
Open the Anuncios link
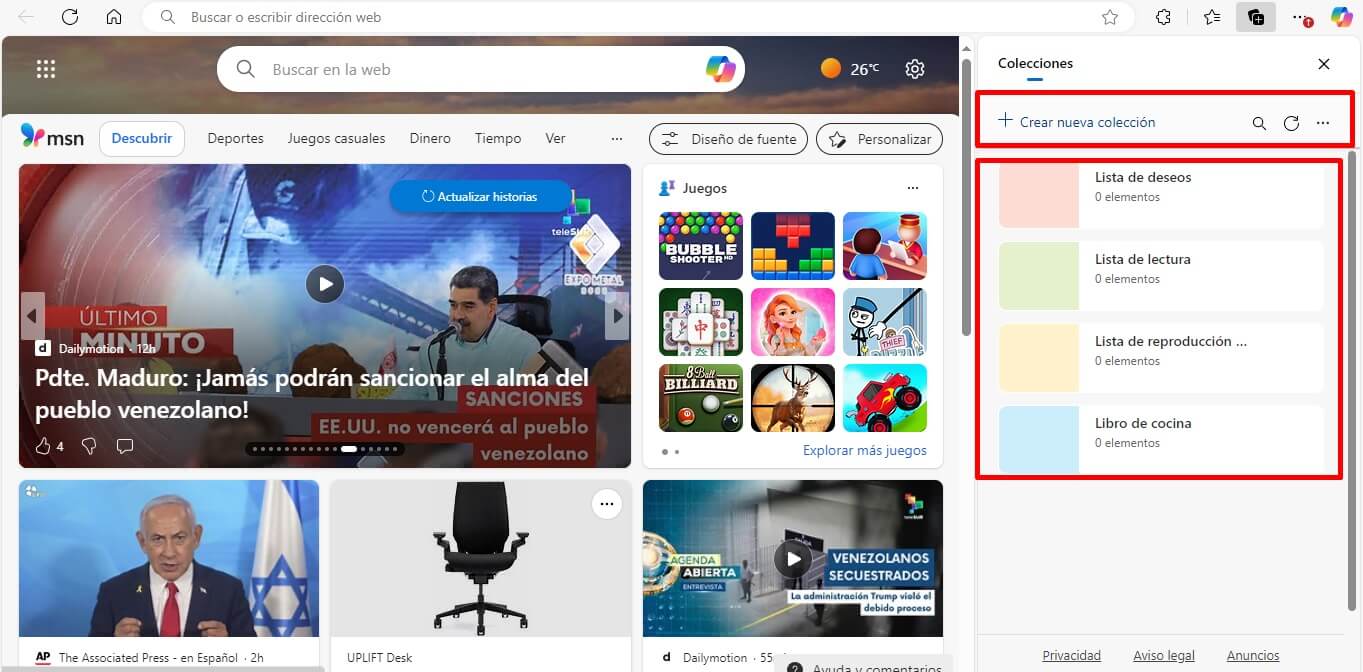point(1253,656)
